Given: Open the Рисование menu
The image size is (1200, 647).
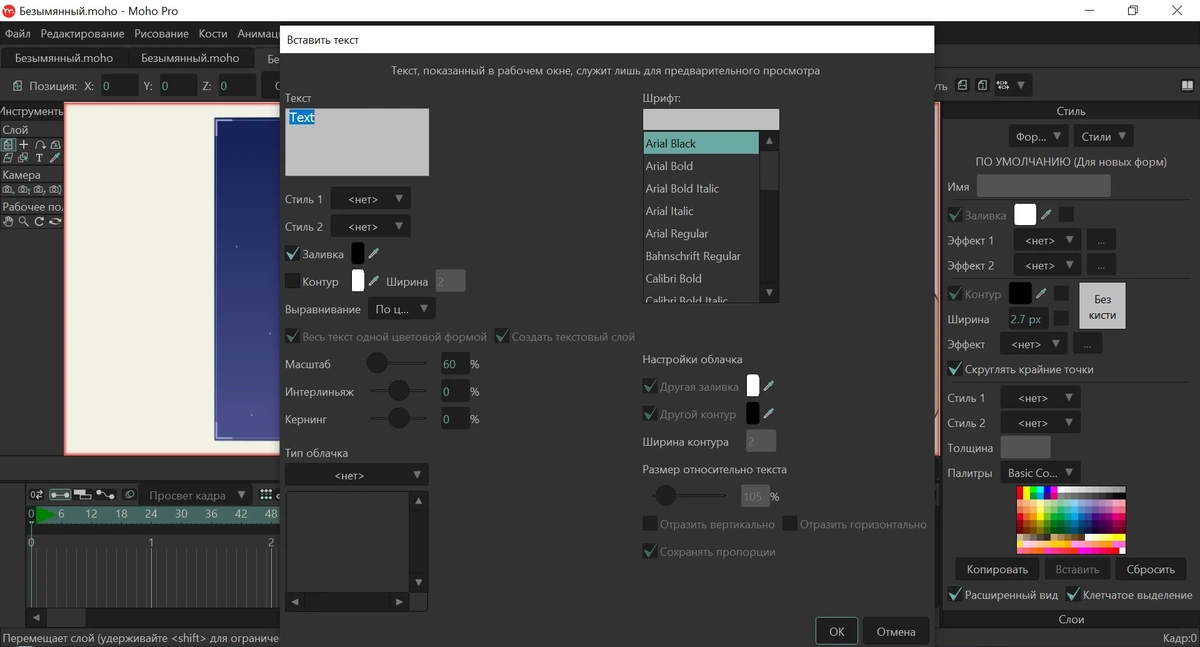Looking at the screenshot, I should [161, 33].
